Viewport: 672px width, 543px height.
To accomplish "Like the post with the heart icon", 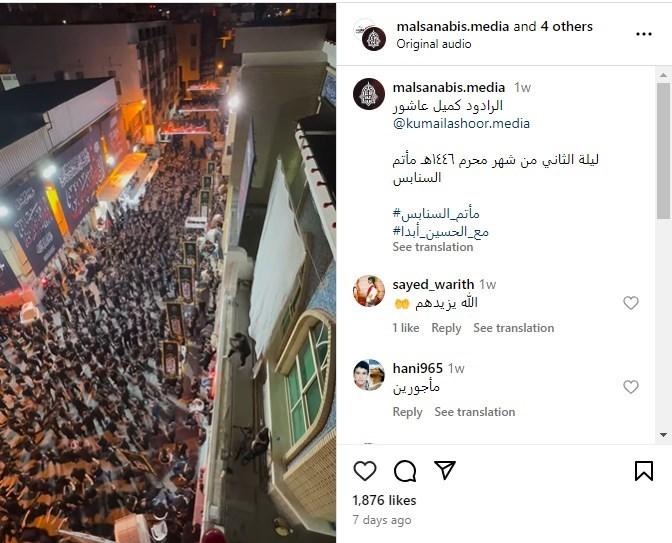I will coord(365,471).
